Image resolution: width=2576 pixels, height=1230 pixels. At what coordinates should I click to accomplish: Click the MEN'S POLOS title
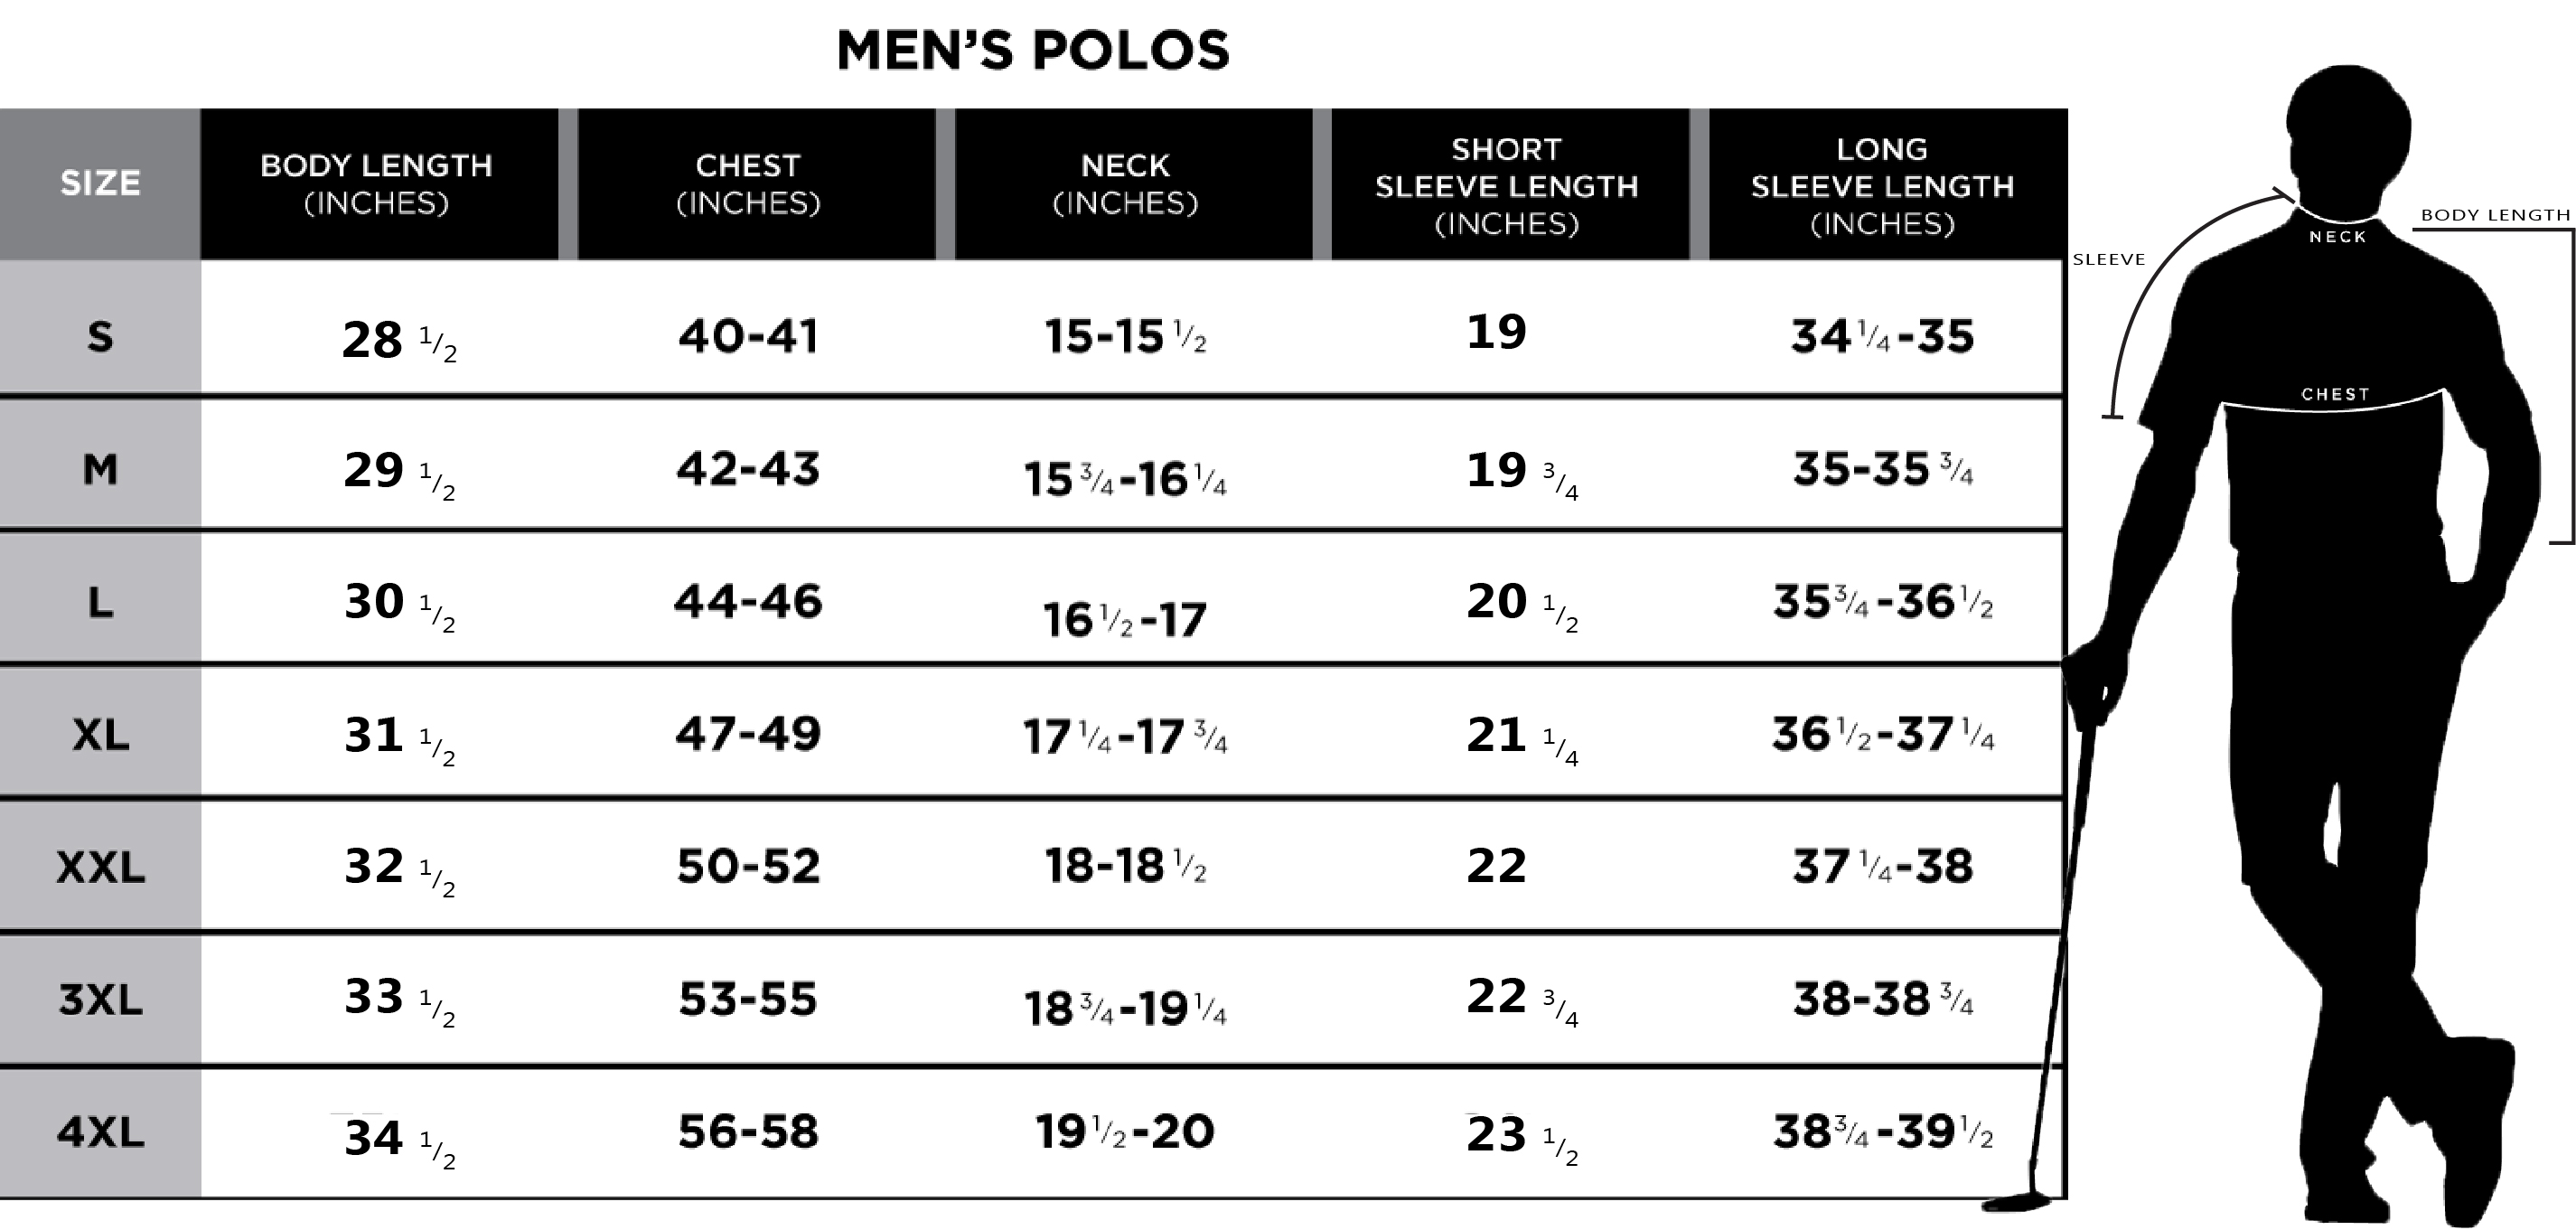(1033, 51)
